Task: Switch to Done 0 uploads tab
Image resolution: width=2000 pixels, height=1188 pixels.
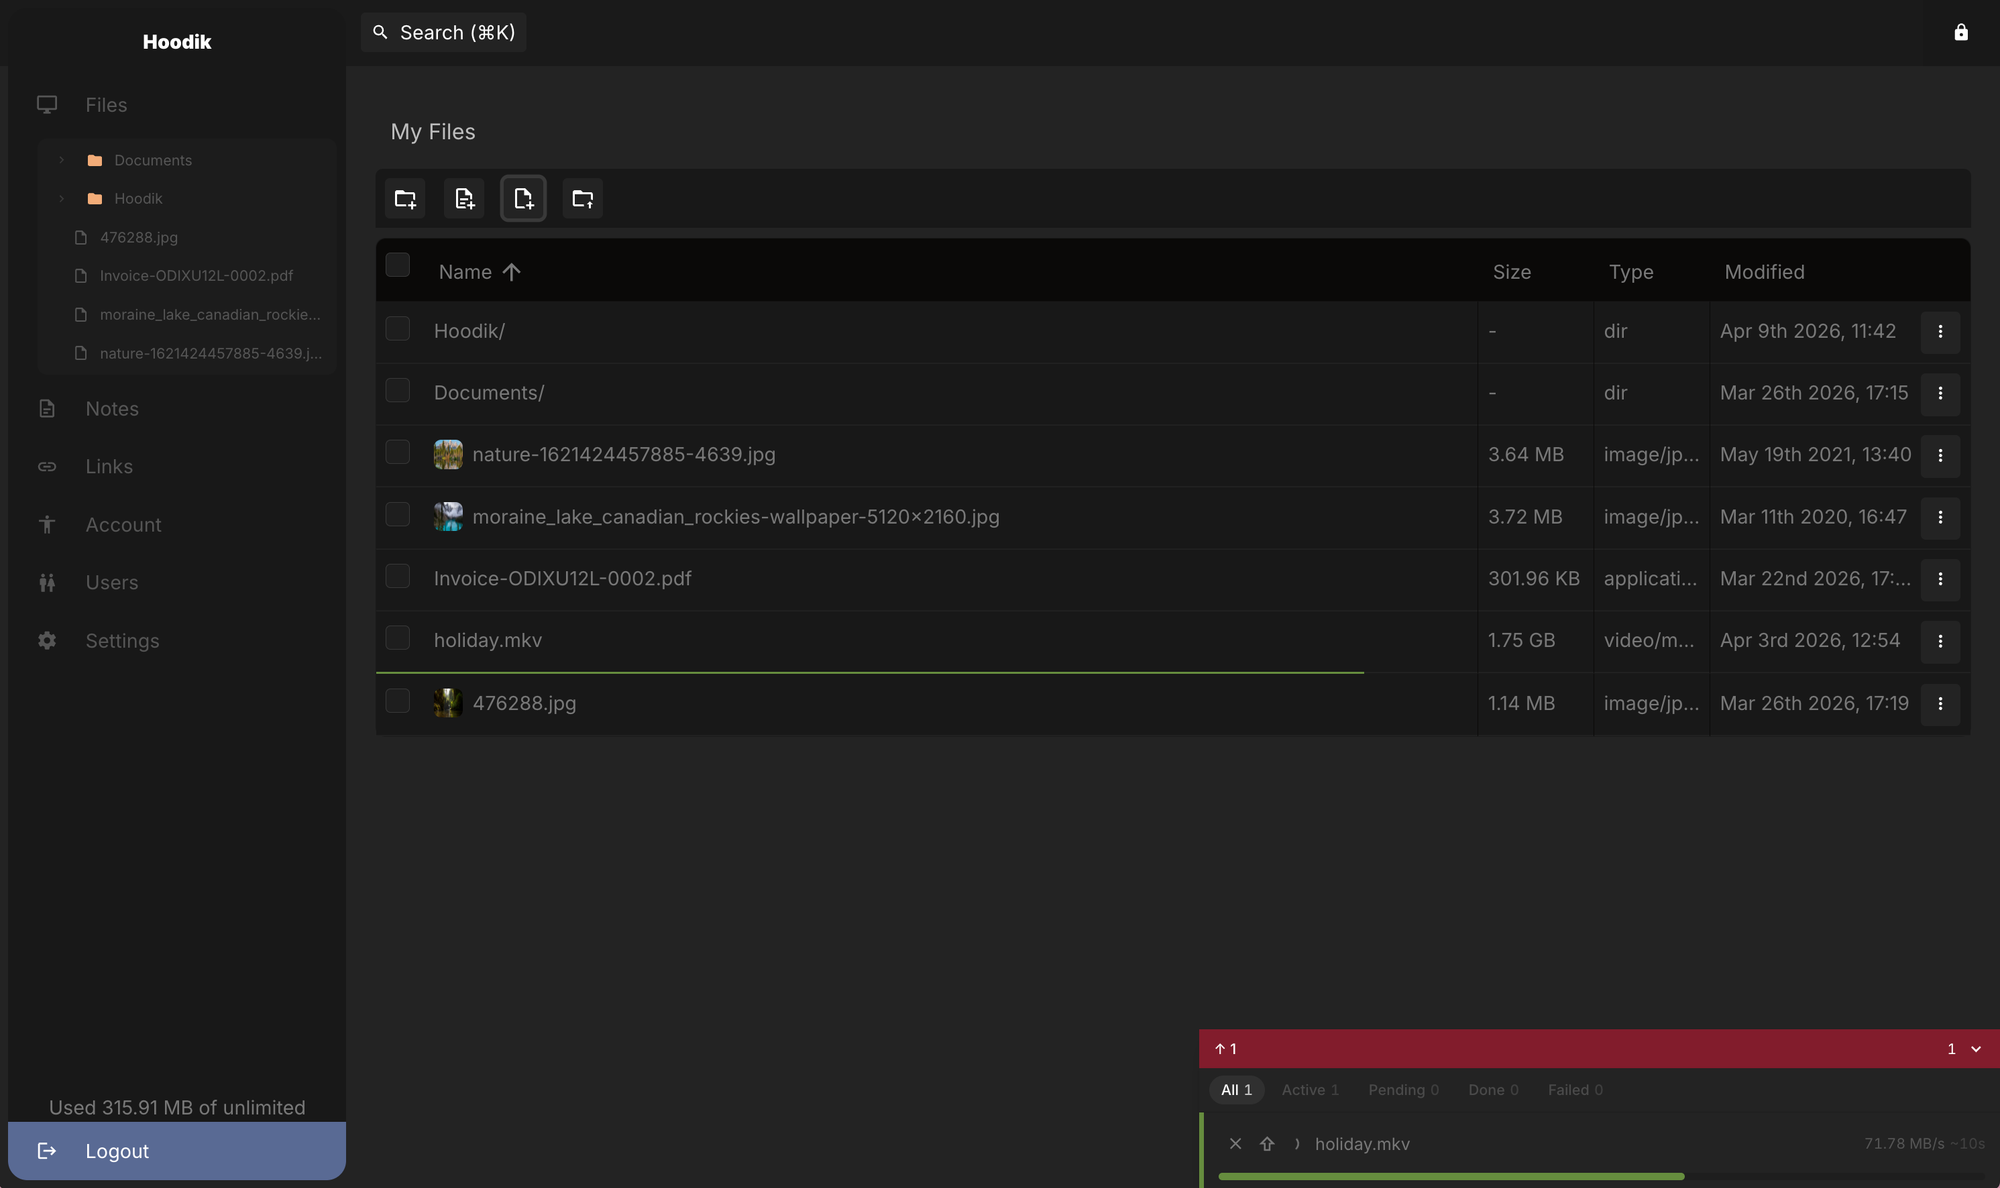Action: pos(1493,1090)
